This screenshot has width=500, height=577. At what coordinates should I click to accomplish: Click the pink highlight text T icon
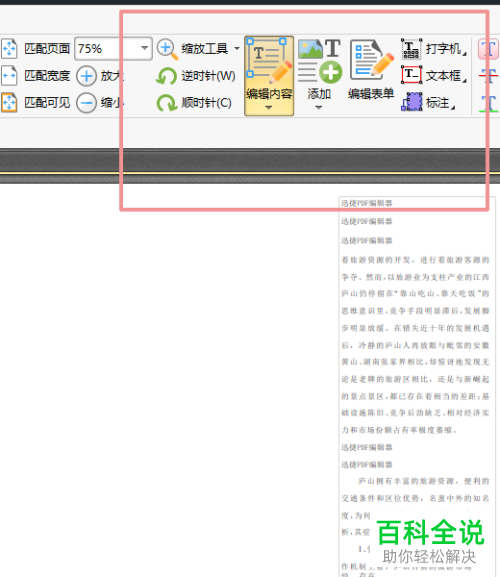click(489, 49)
